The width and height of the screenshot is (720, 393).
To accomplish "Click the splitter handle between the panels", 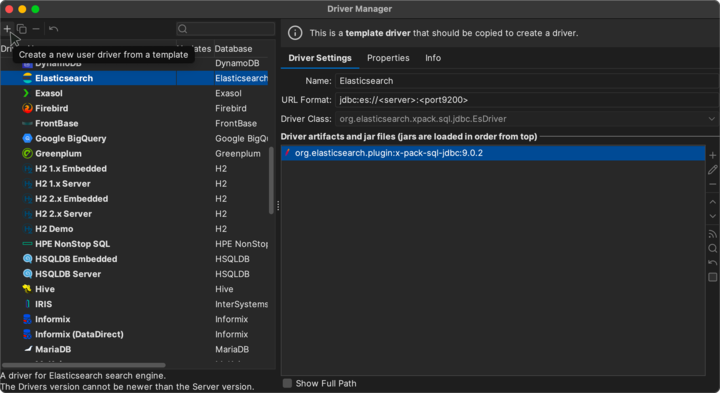I will 278,206.
